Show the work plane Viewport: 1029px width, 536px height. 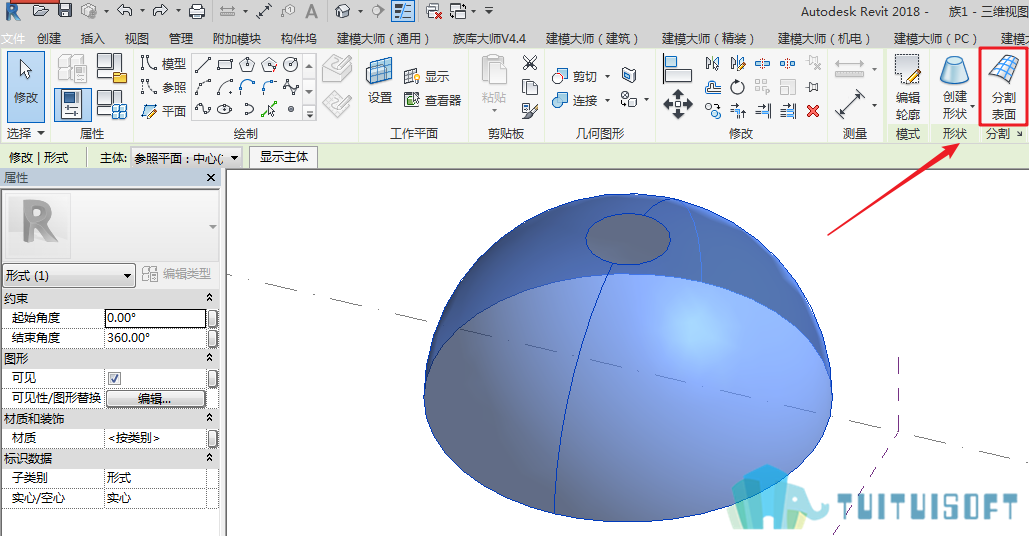426,76
